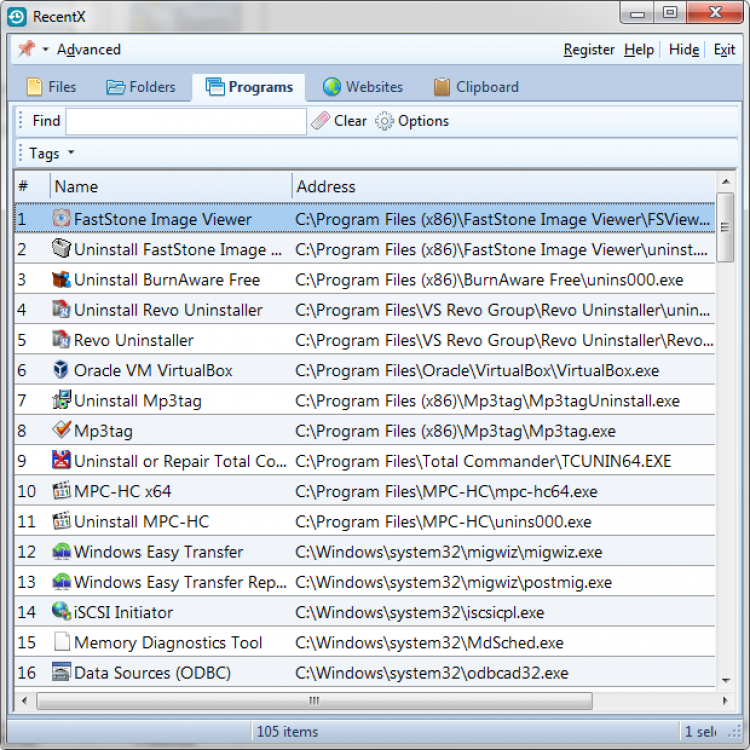Click the iSCSI Initiator globe icon

[61, 611]
